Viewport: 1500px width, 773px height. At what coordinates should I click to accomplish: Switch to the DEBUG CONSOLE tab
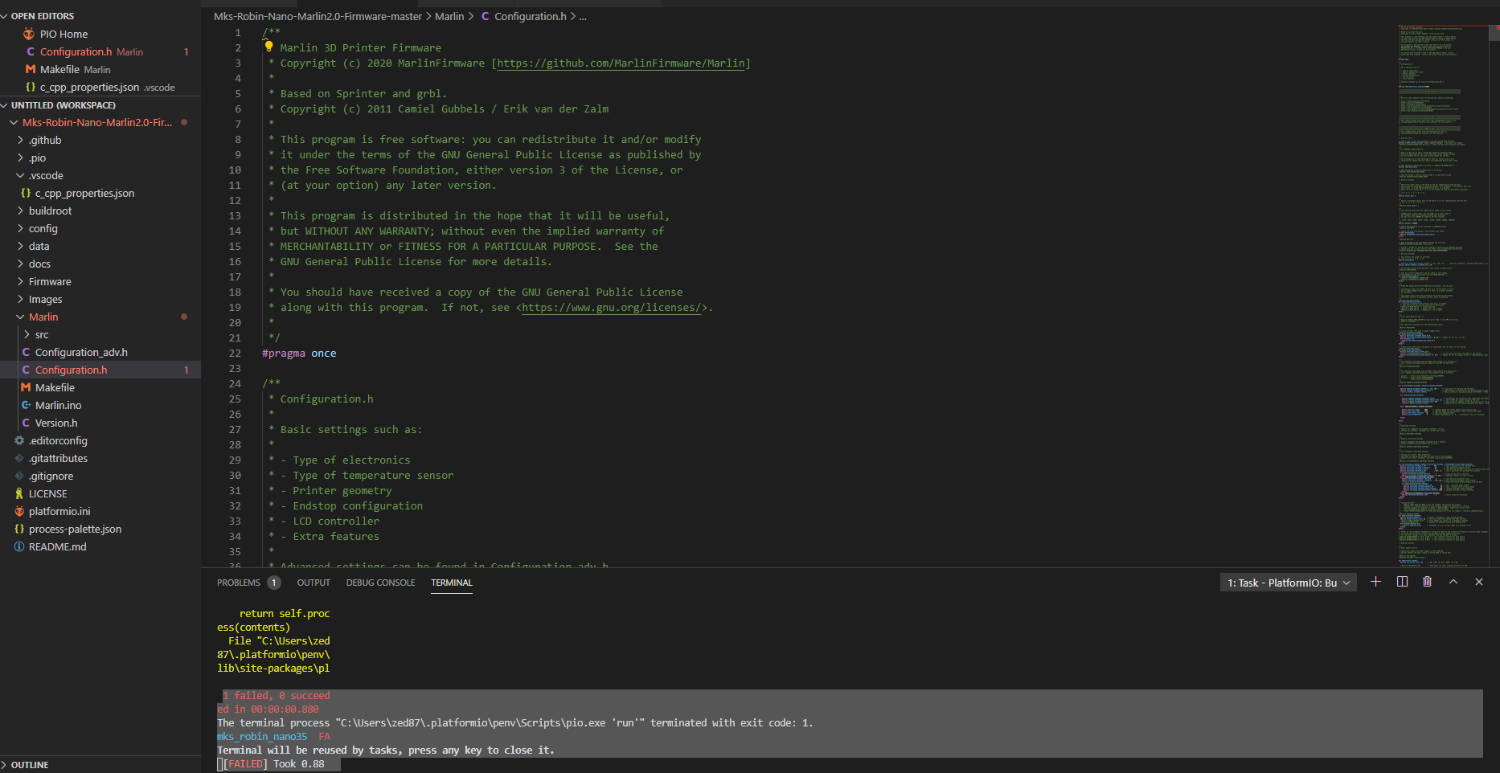click(x=380, y=583)
